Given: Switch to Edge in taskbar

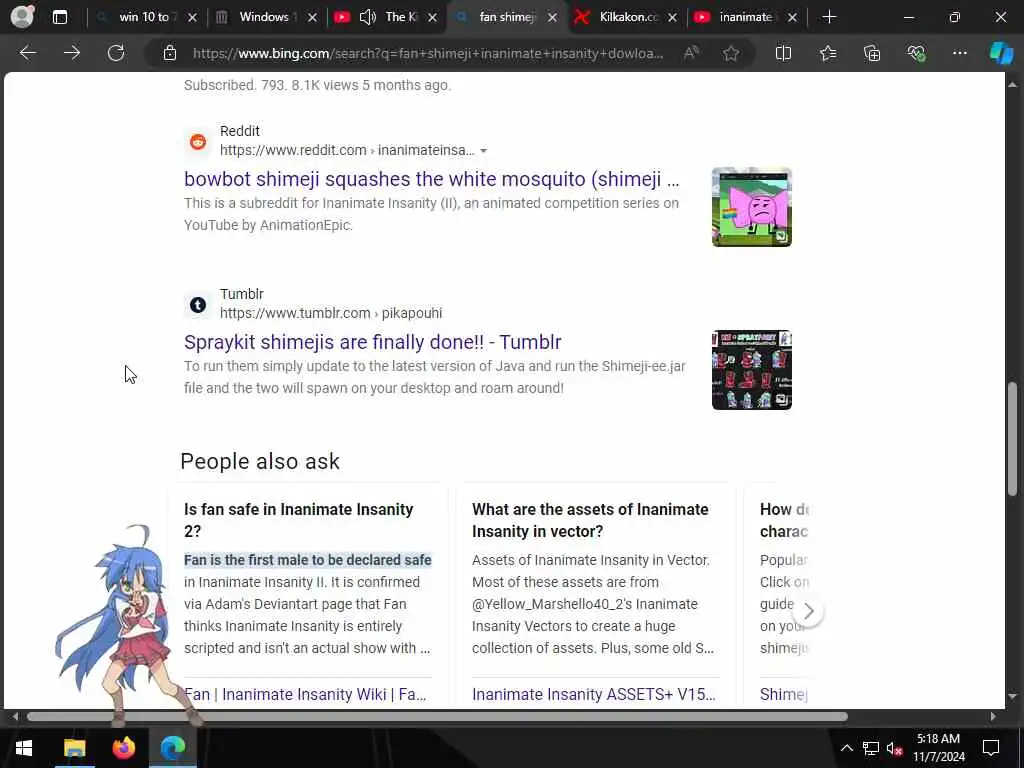Looking at the screenshot, I should point(173,748).
